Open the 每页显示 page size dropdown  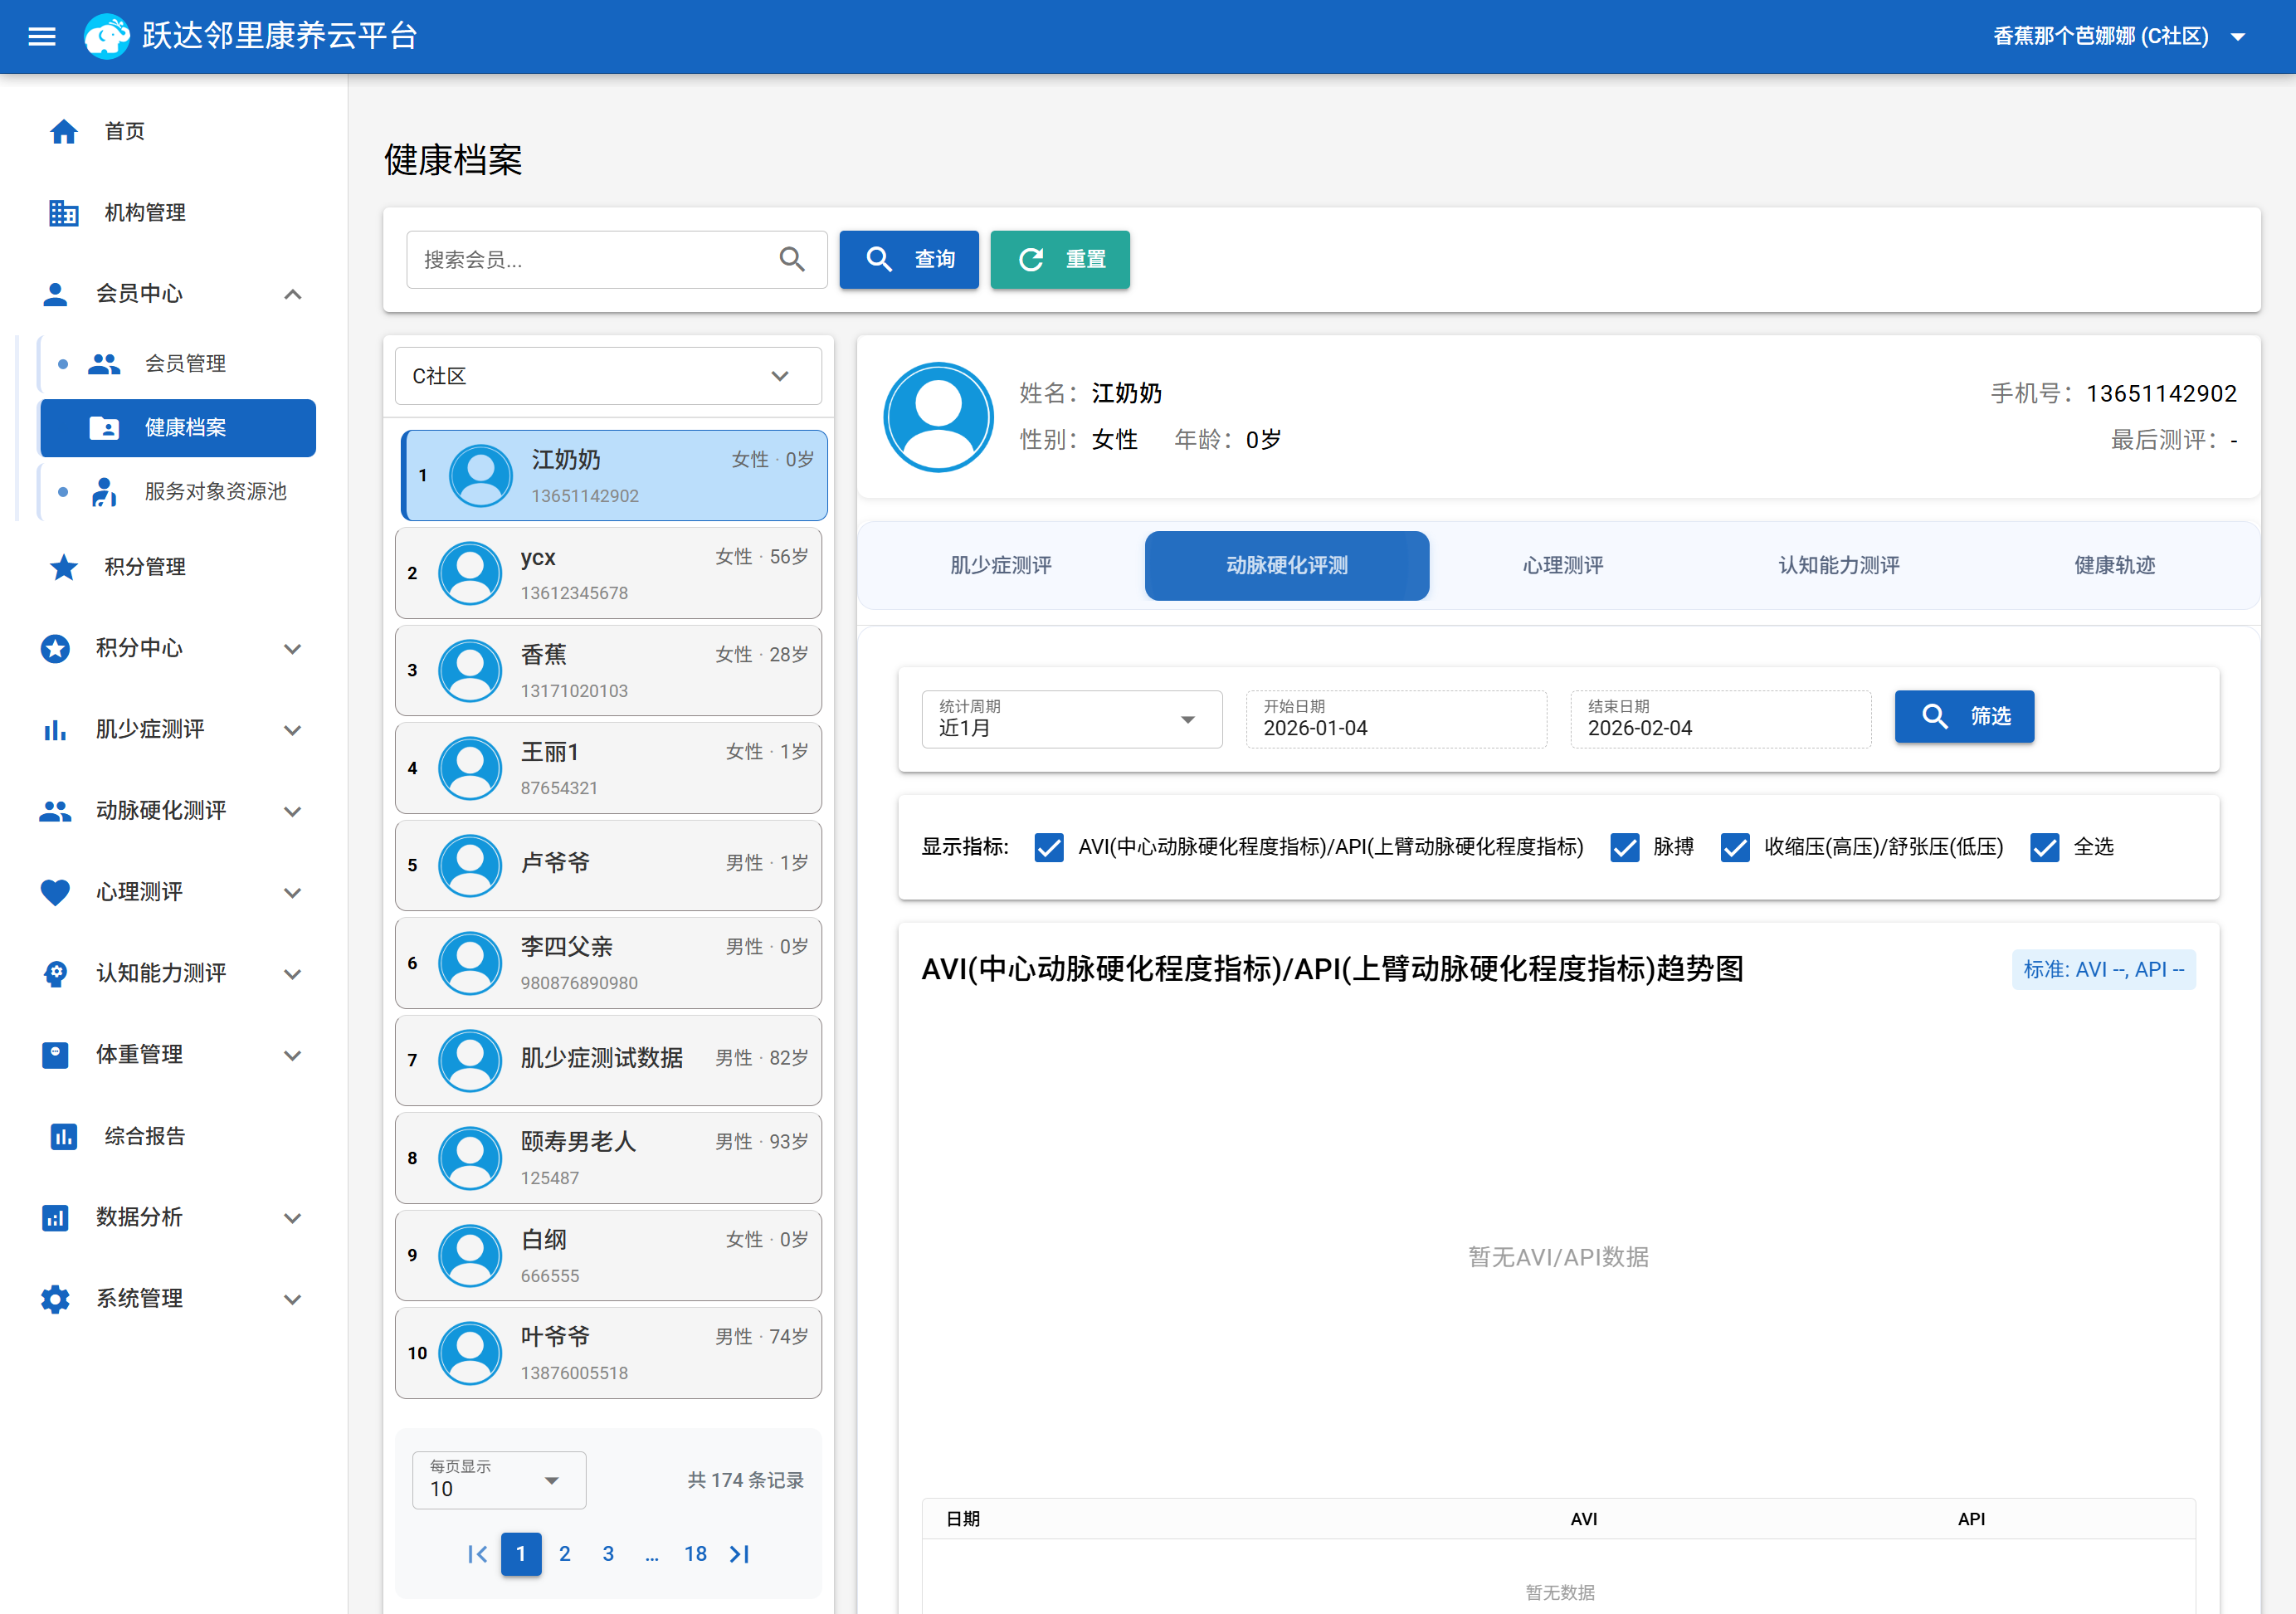tap(499, 1480)
